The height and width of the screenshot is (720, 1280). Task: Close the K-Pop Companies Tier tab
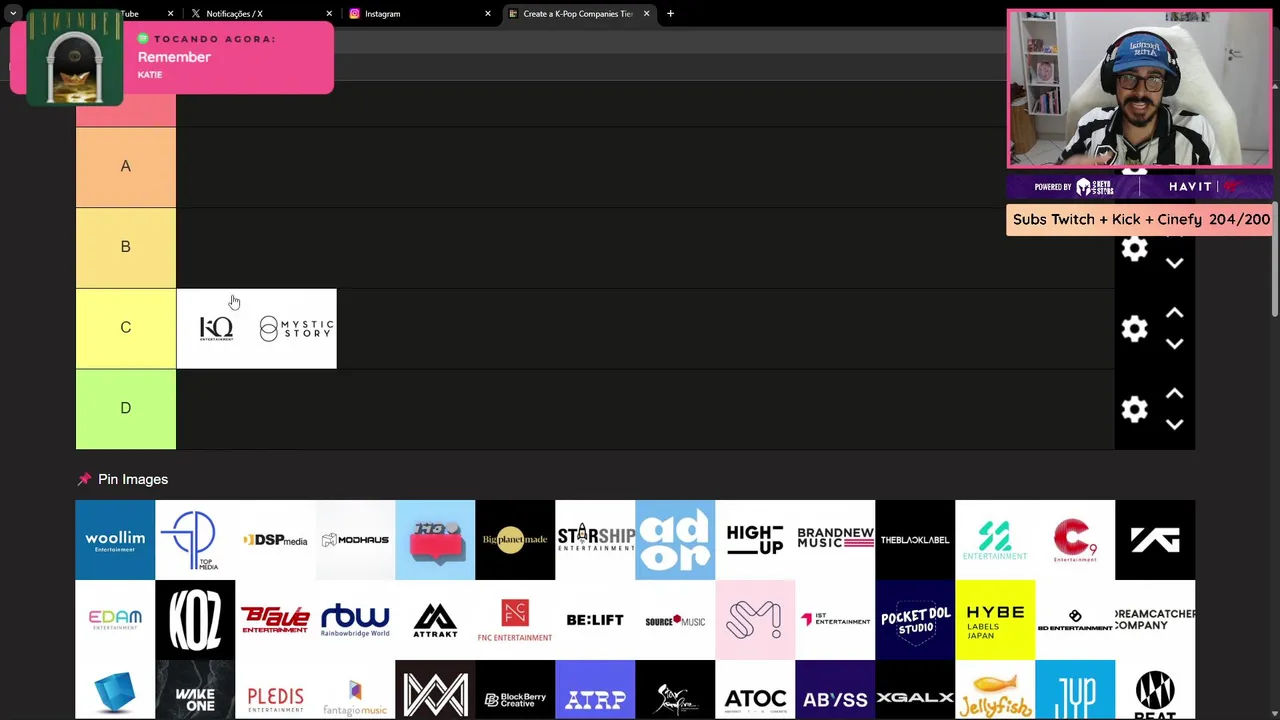click(x=646, y=14)
